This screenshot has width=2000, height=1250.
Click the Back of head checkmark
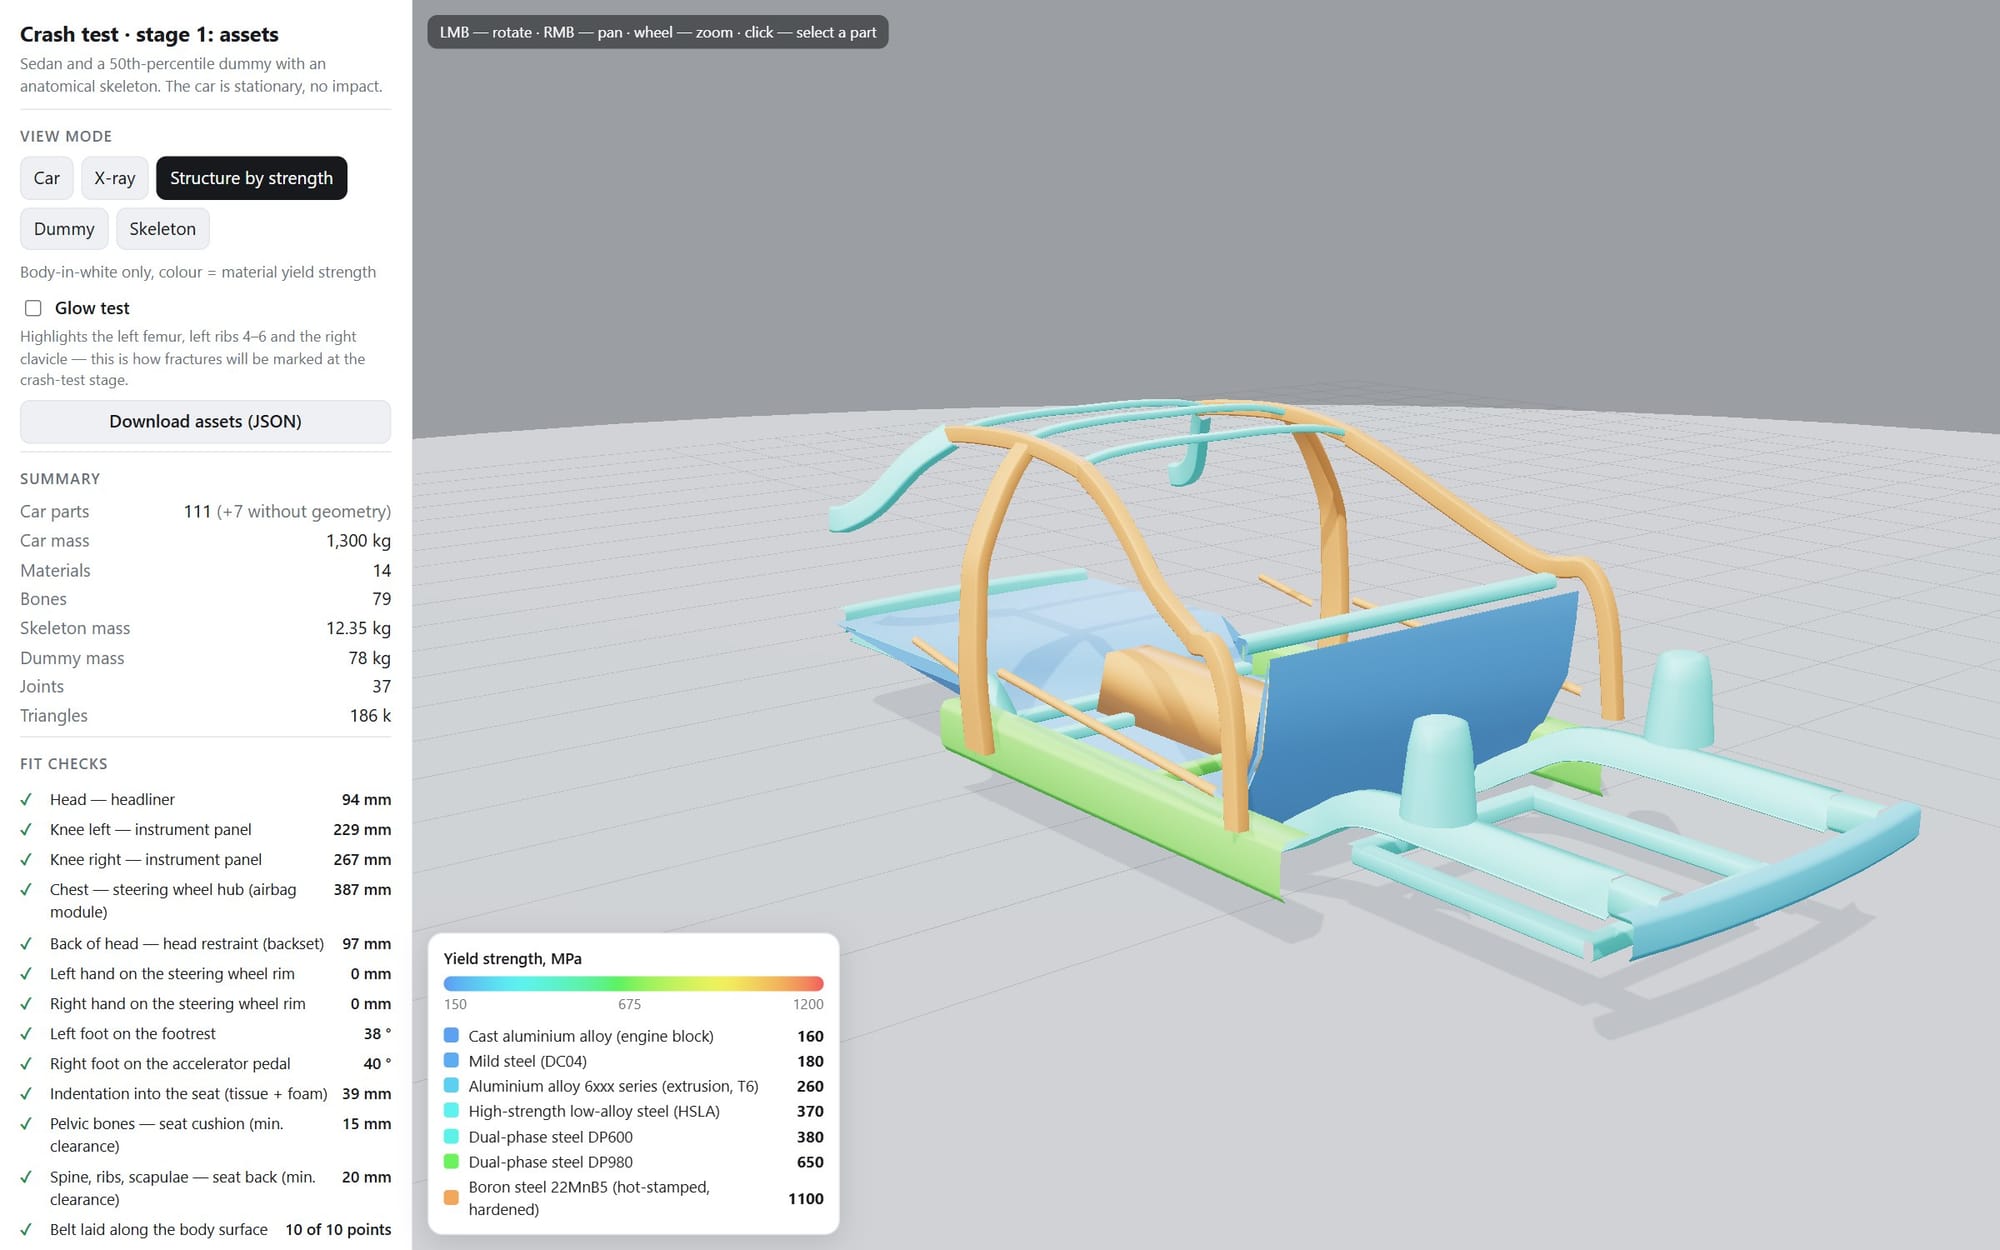(x=26, y=944)
